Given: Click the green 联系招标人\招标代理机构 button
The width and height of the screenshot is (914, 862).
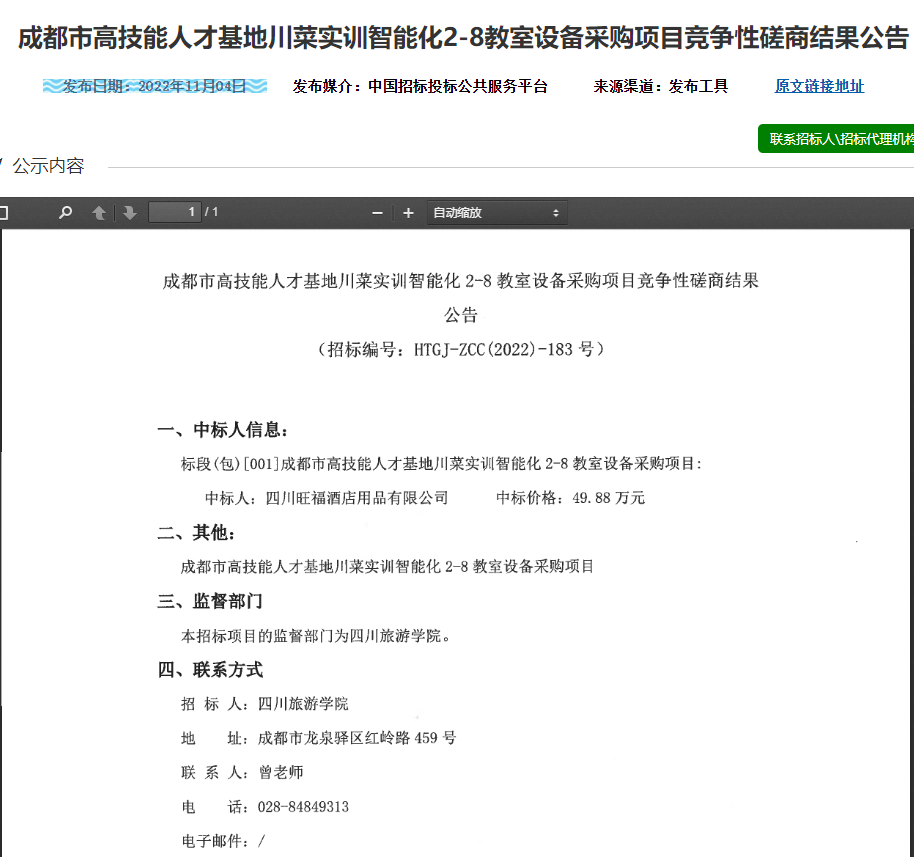Looking at the screenshot, I should [x=836, y=139].
